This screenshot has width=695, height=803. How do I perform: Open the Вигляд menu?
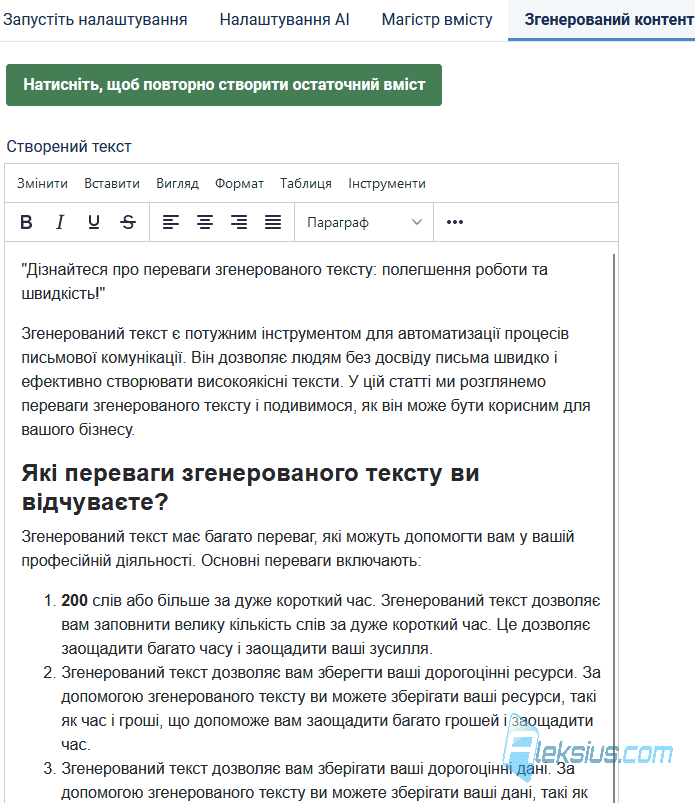tap(177, 183)
